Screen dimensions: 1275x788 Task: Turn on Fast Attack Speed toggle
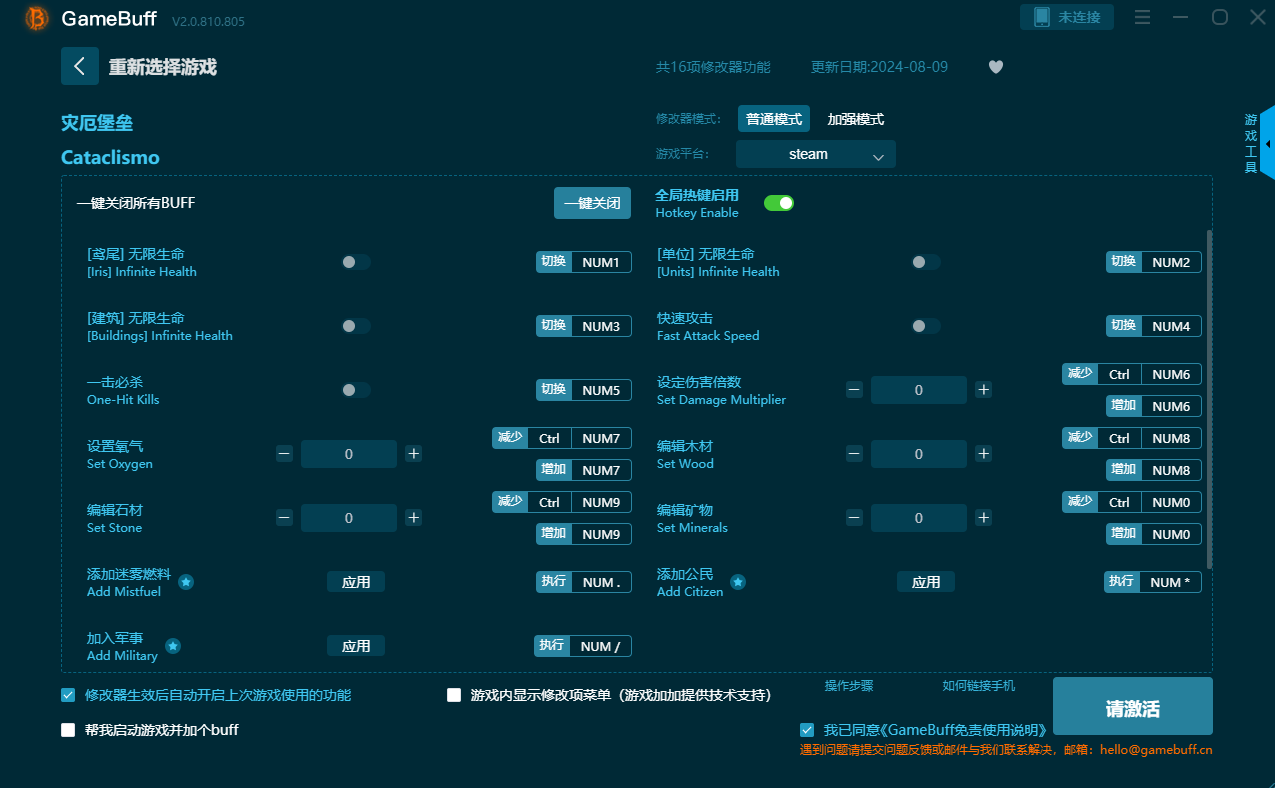(926, 326)
